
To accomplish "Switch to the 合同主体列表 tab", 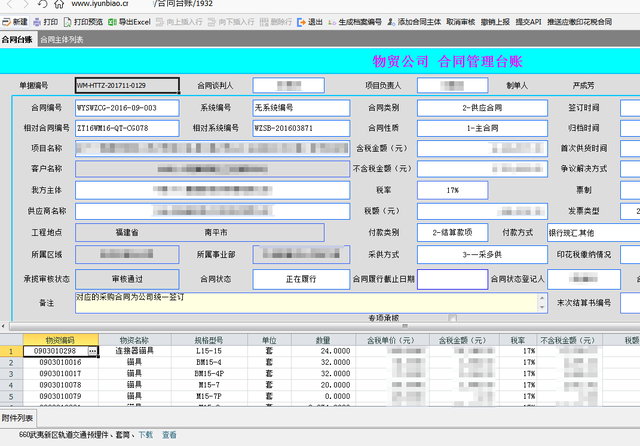I will (x=62, y=40).
